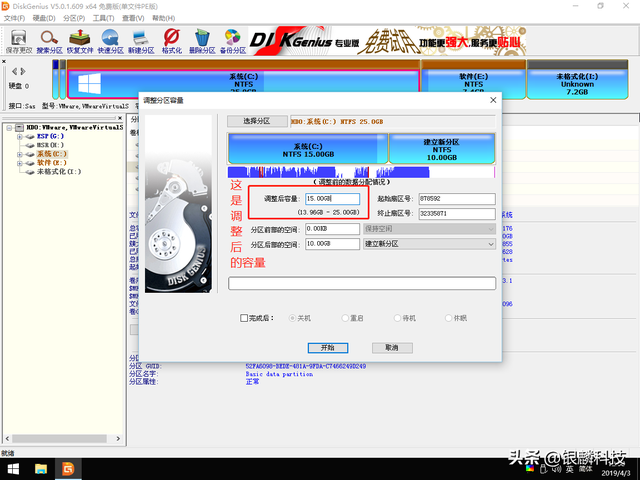640x480 pixels.
Task: Click the 起始扇区号 input field
Action: click(457, 199)
